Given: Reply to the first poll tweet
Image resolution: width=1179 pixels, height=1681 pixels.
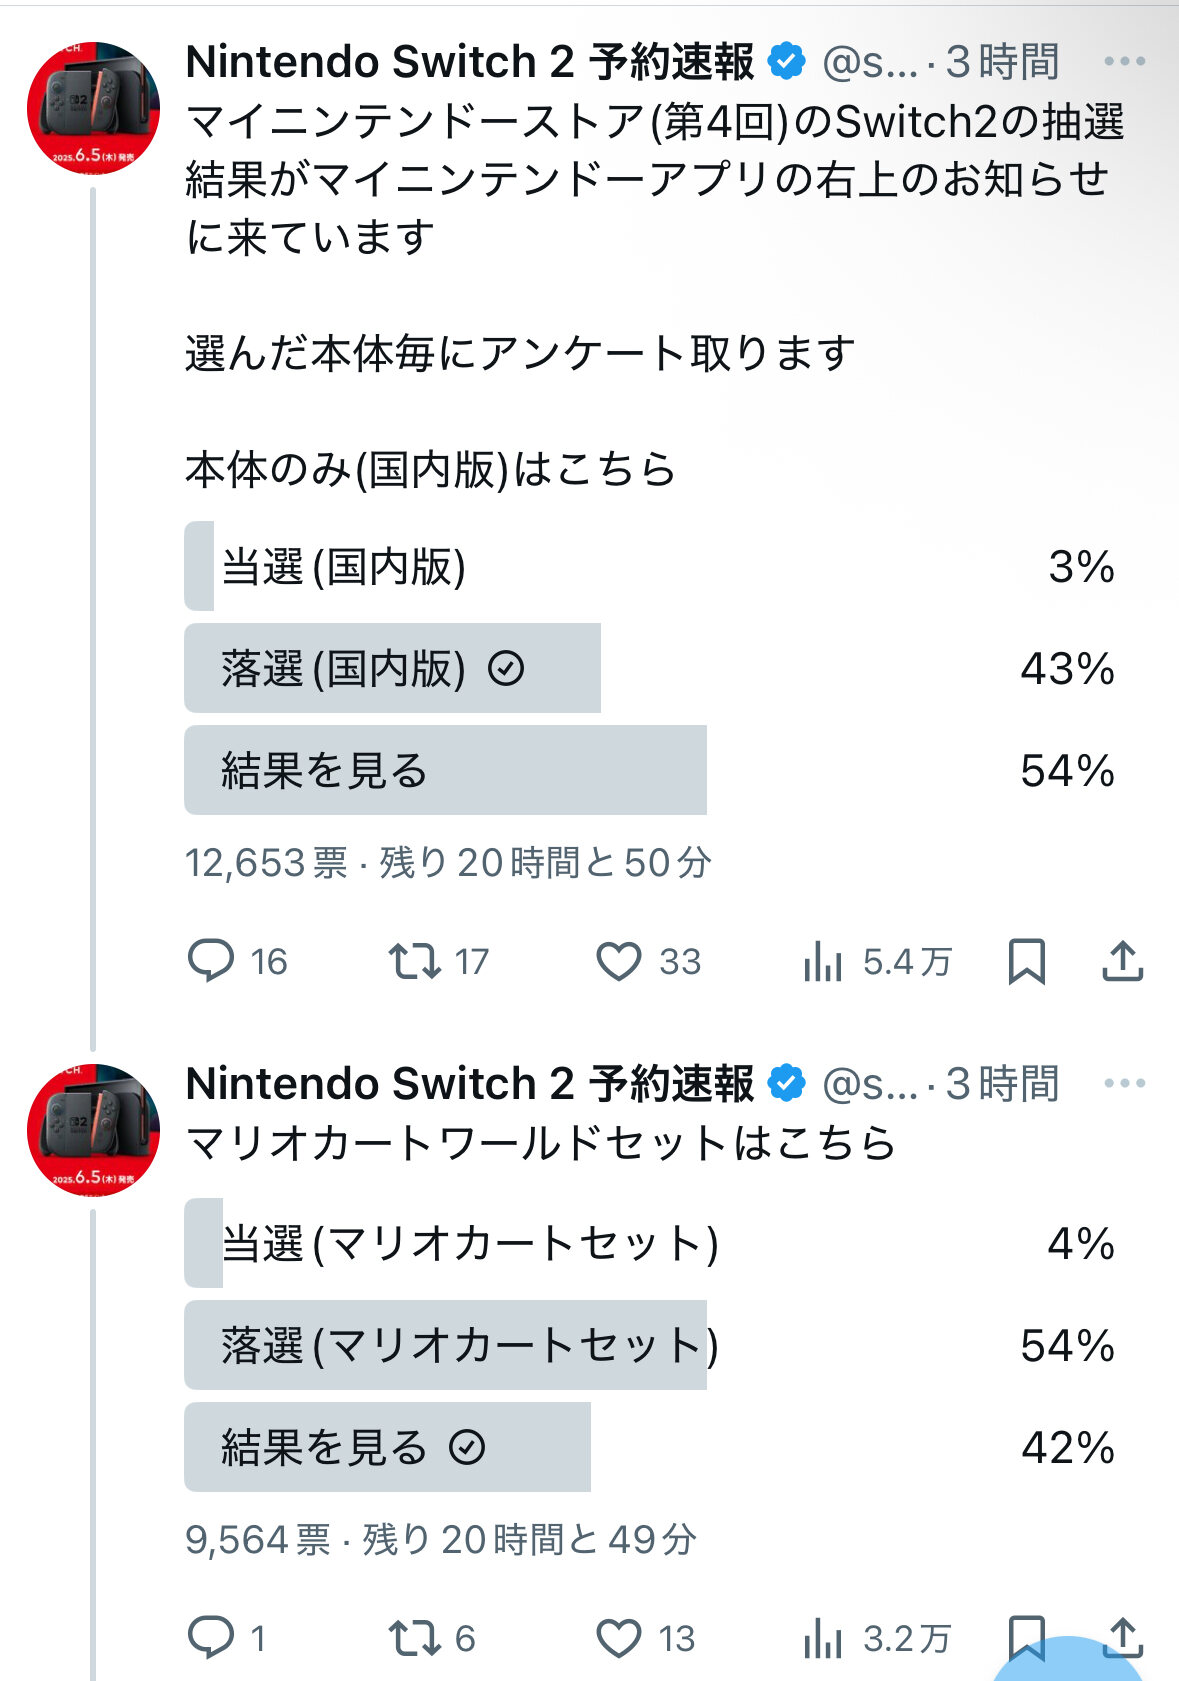Looking at the screenshot, I should (211, 961).
